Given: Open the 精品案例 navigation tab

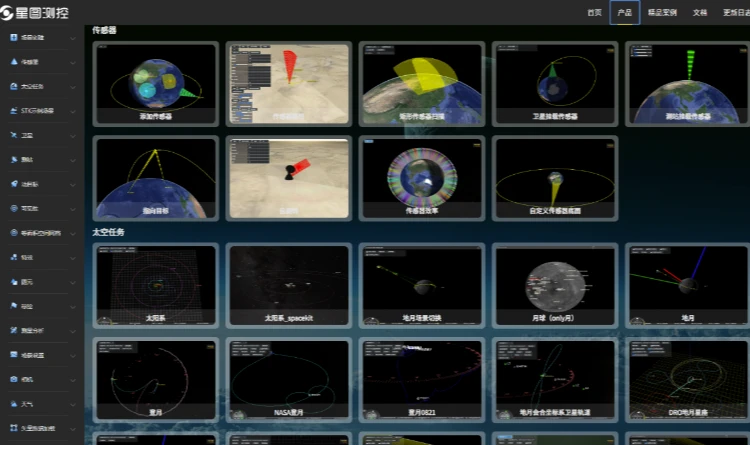Looking at the screenshot, I should [x=662, y=13].
